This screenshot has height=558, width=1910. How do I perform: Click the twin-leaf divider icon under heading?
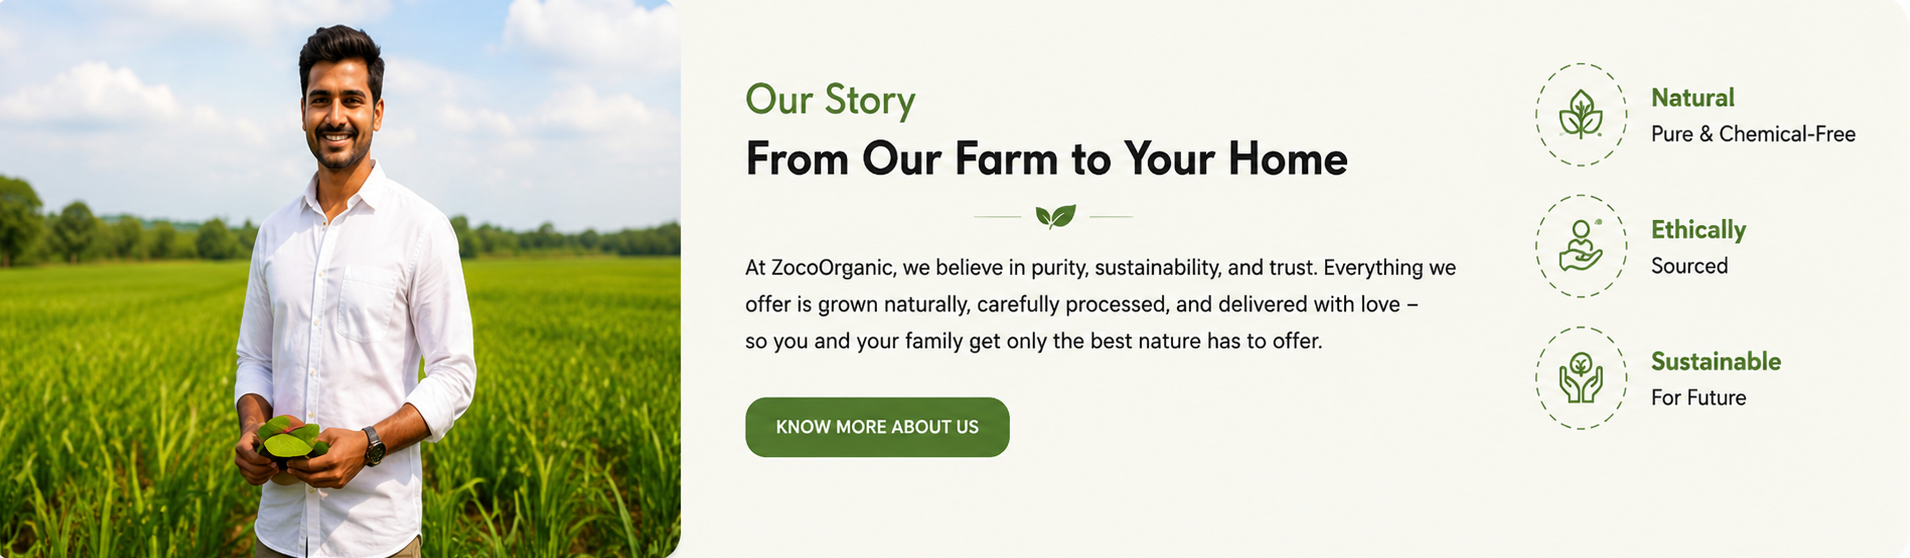1055,216
